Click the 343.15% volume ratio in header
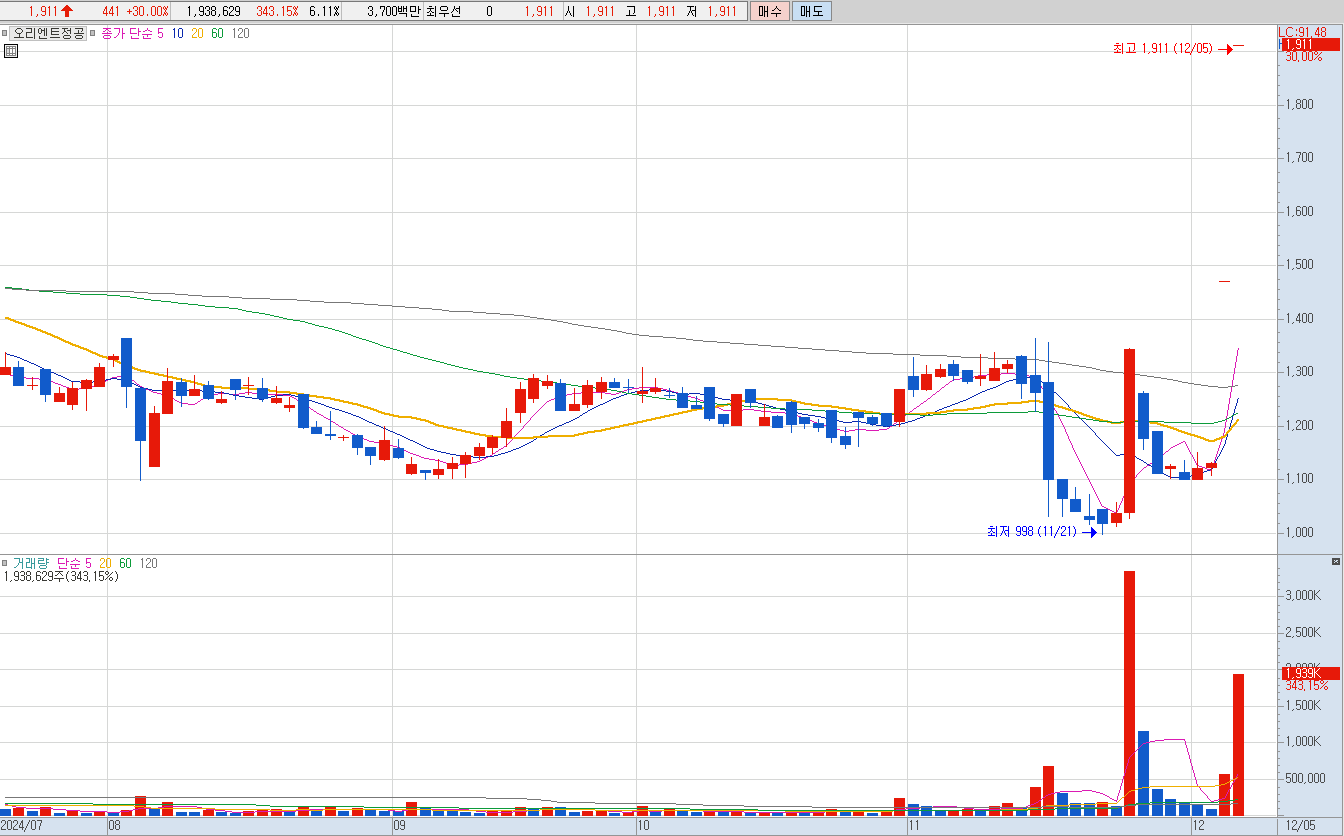Image resolution: width=1344 pixels, height=836 pixels. [x=277, y=11]
